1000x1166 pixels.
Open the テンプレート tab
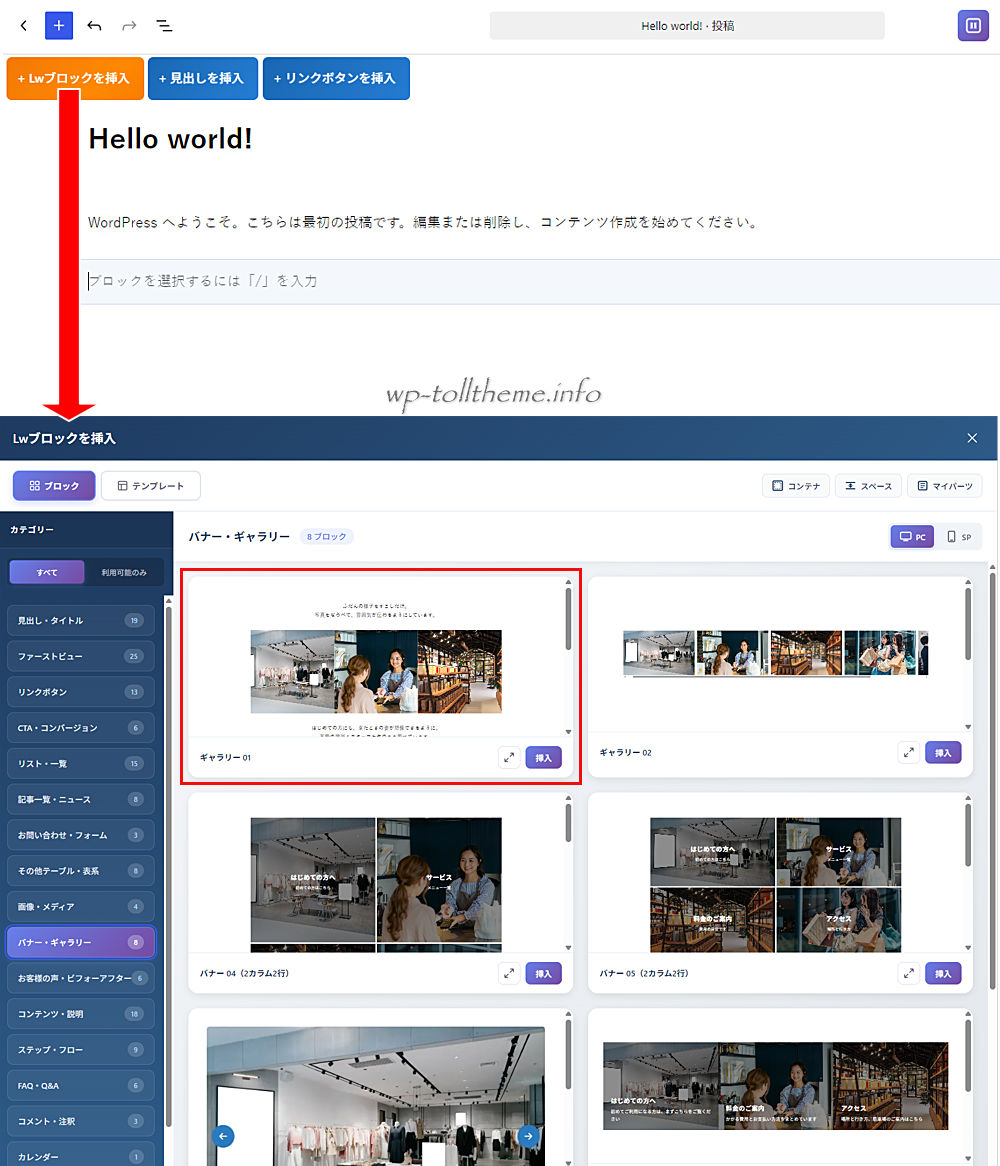151,486
